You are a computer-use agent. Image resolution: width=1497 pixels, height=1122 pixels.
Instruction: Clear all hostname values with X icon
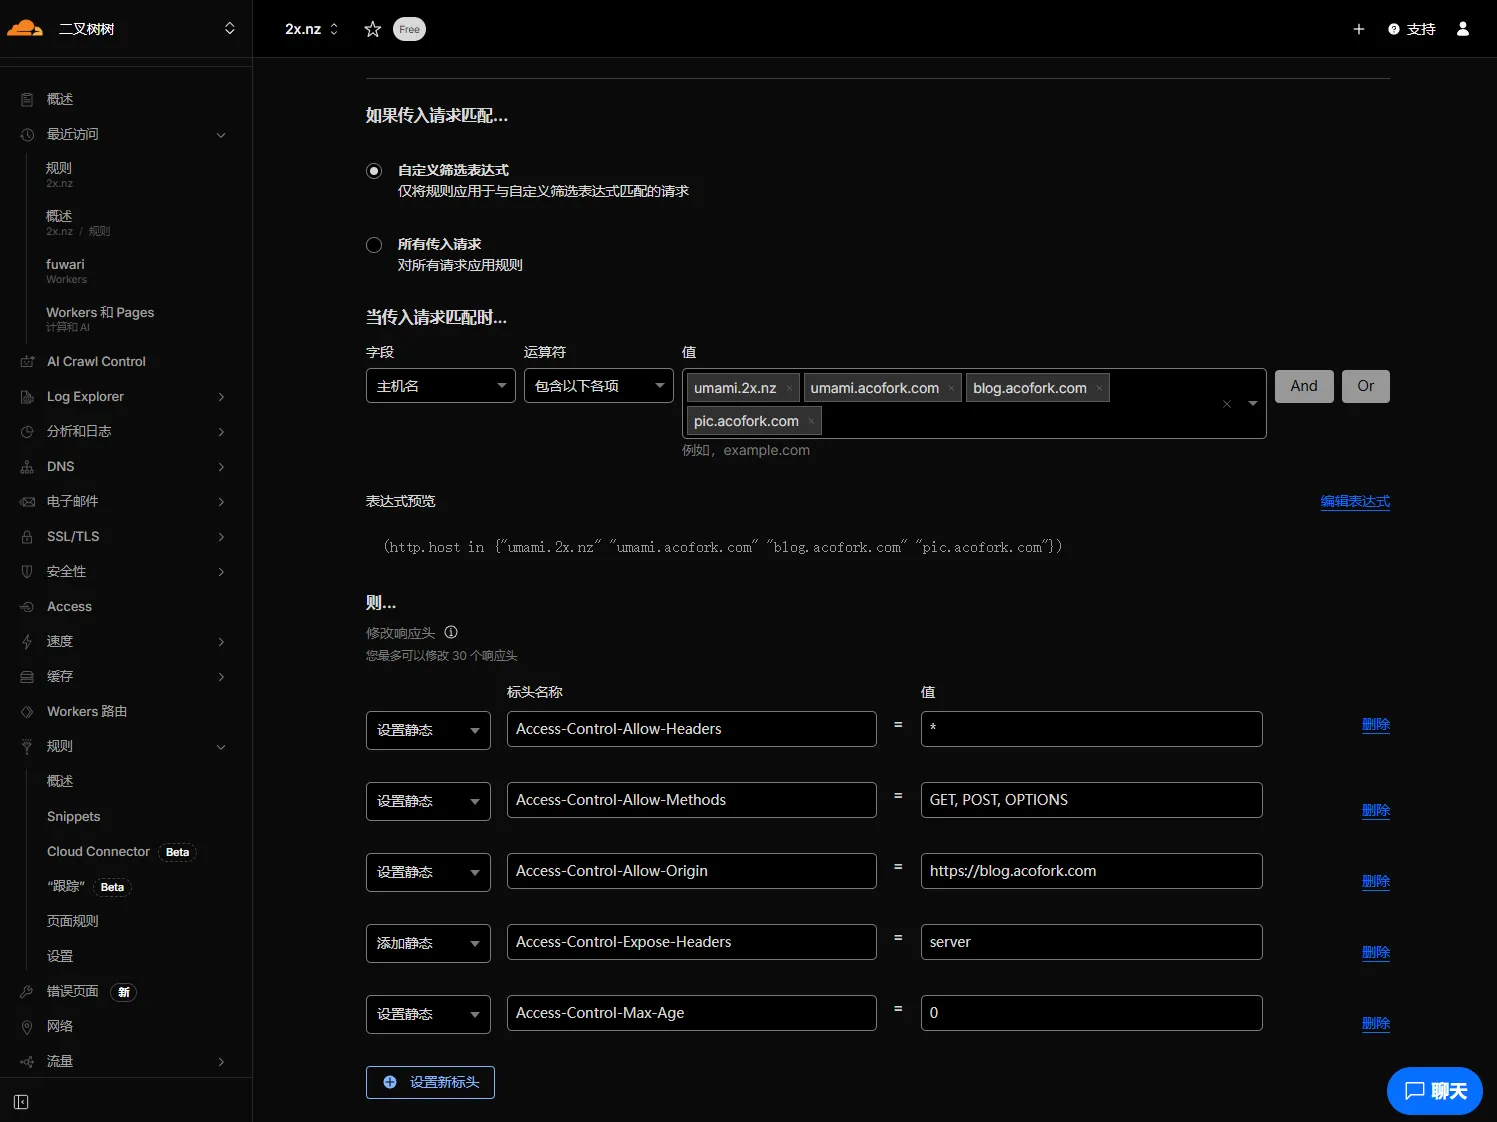tap(1226, 404)
